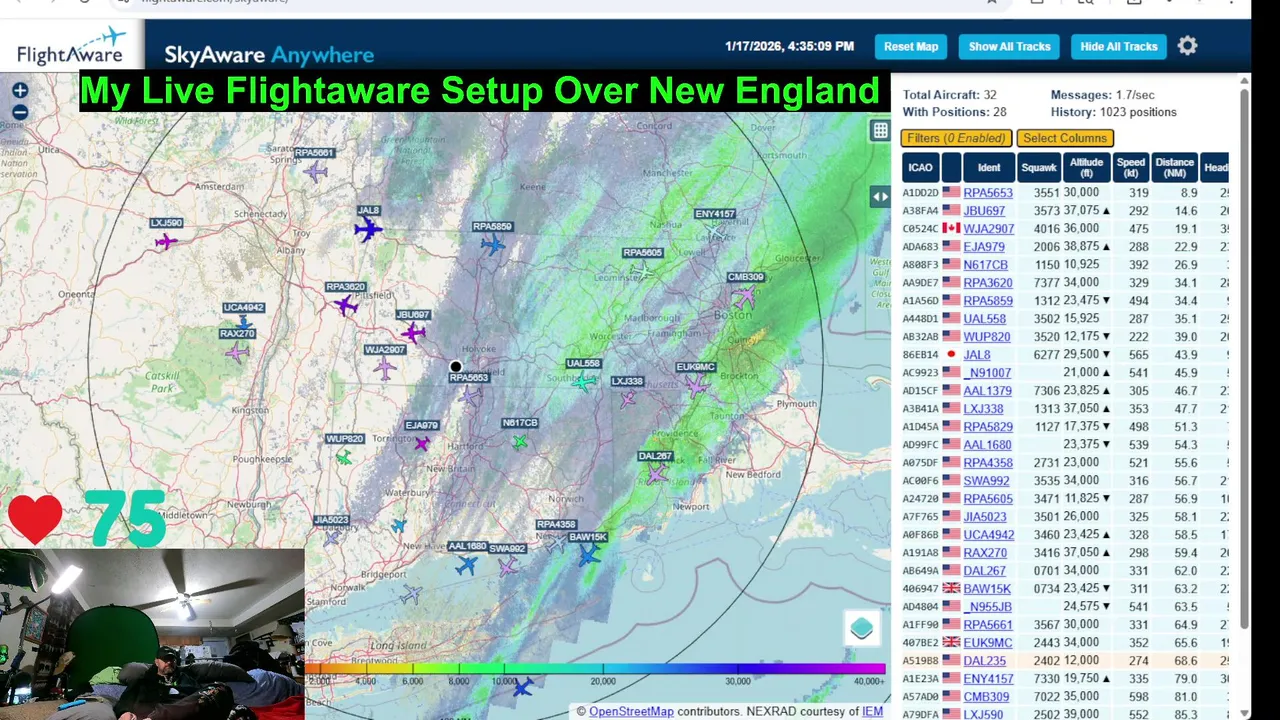
Task: Click Hide All Tracks button
Action: 1119,47
